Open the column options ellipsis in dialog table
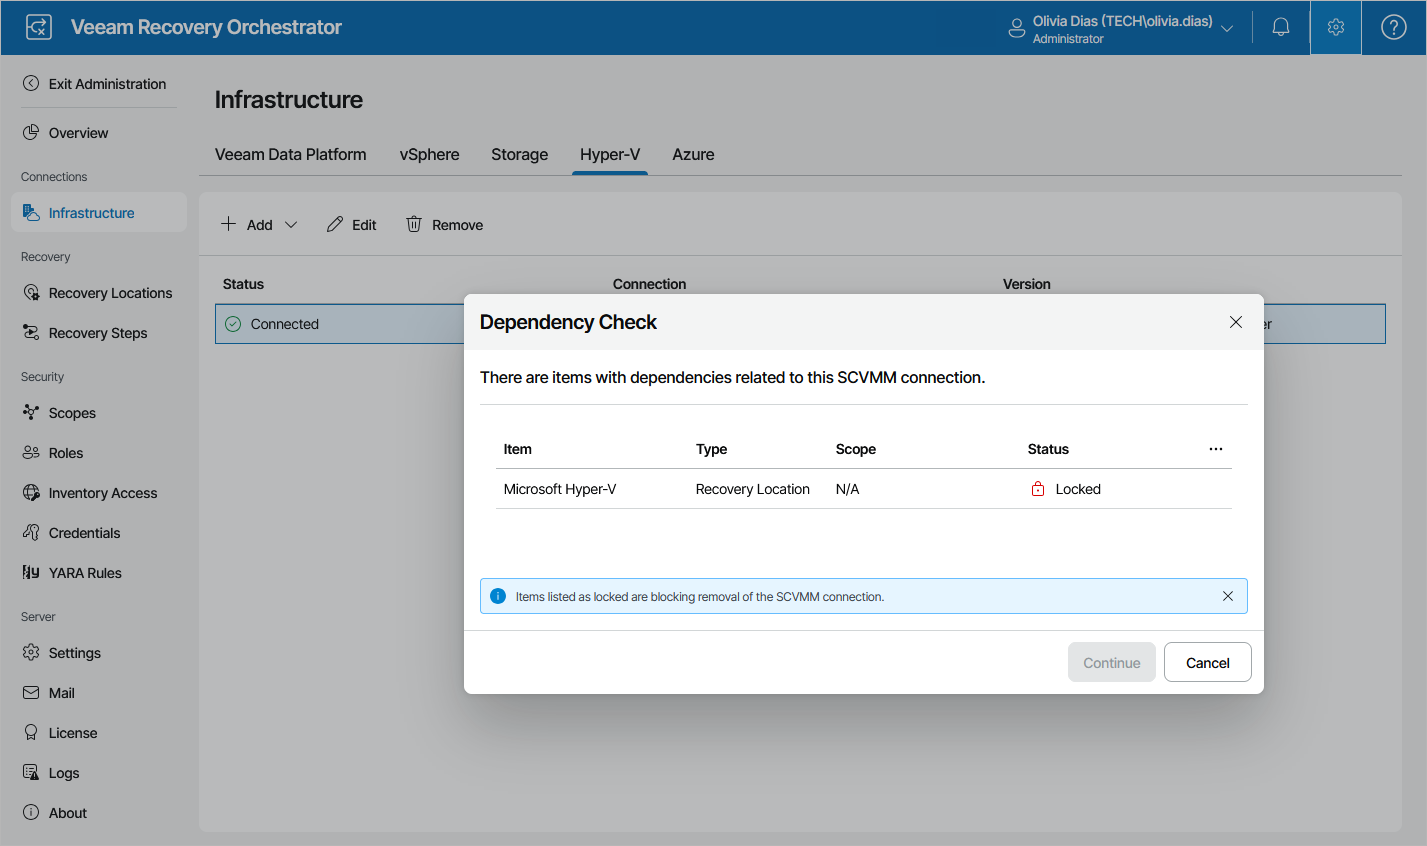1427x846 pixels. [1216, 449]
